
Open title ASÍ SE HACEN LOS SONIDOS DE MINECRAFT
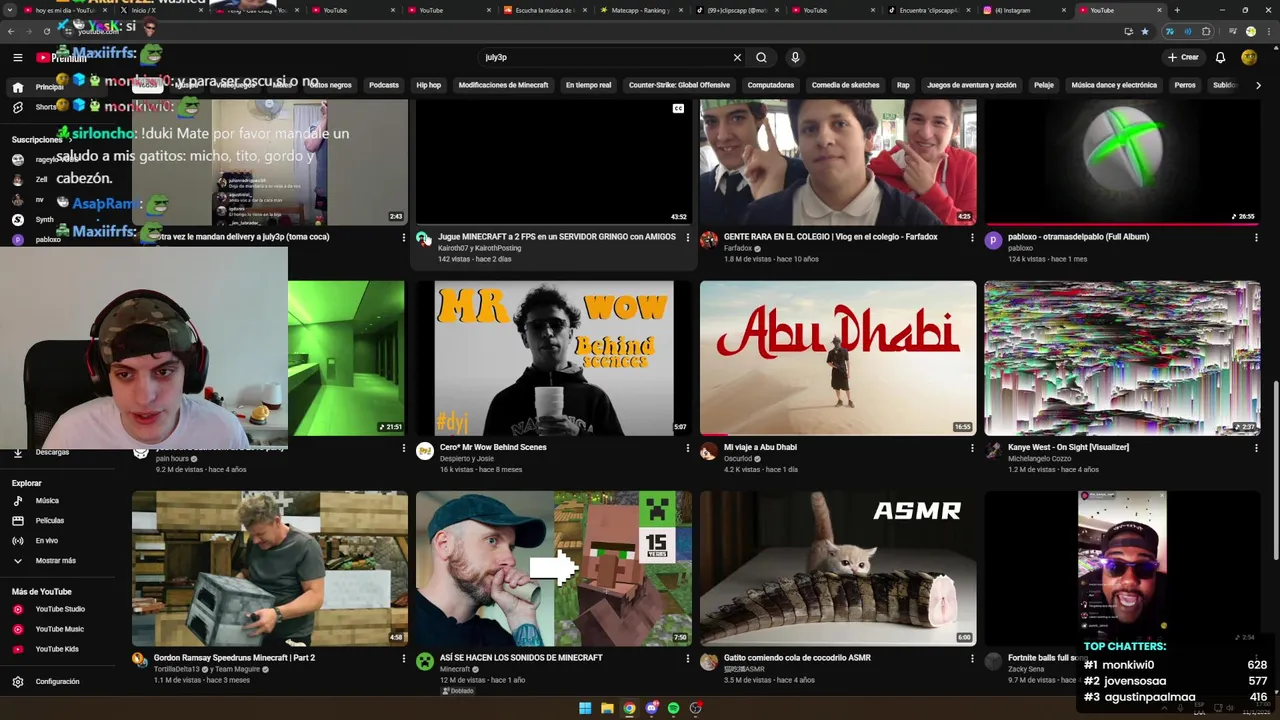pos(521,658)
